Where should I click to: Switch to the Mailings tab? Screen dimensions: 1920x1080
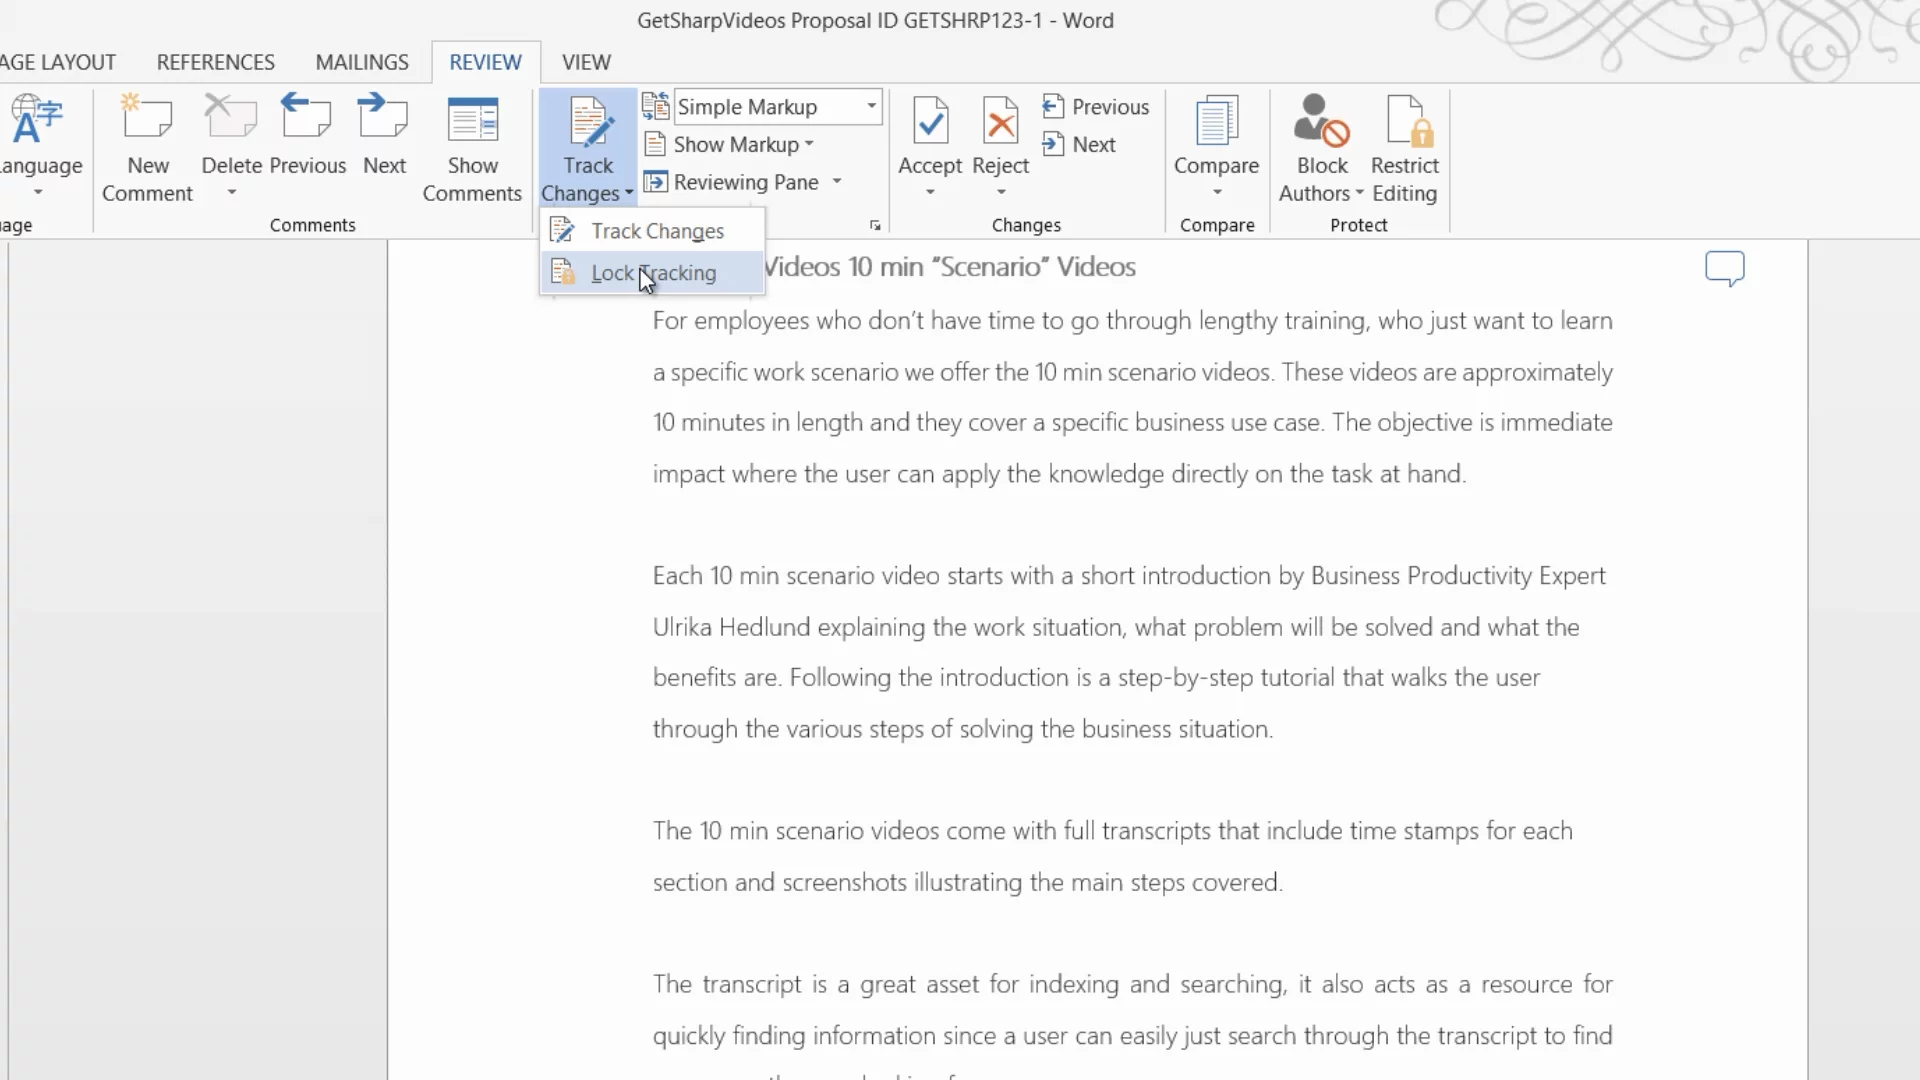[x=362, y=62]
